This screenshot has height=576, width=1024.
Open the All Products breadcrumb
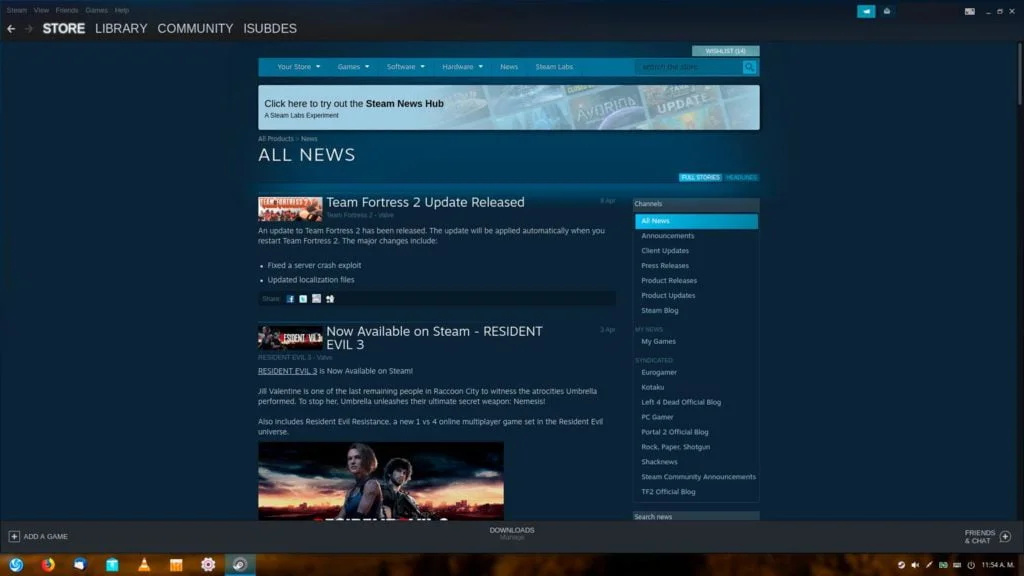click(276, 139)
